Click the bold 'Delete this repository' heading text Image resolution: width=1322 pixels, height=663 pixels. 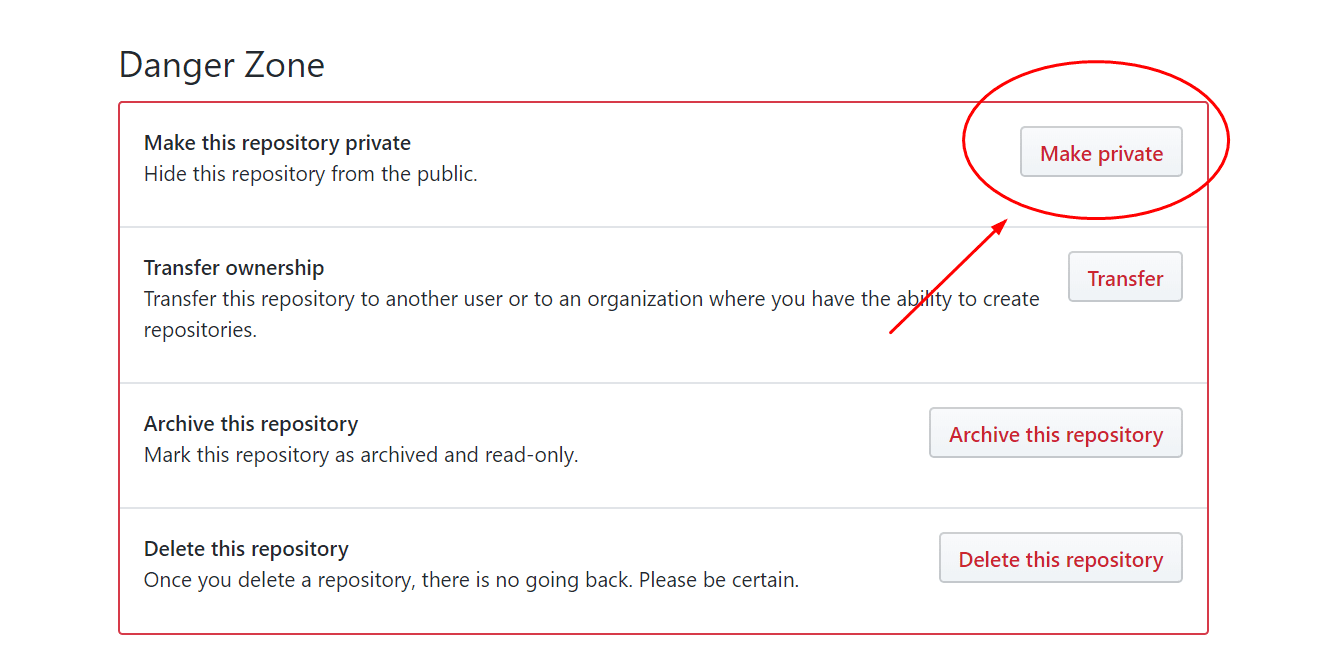click(246, 549)
